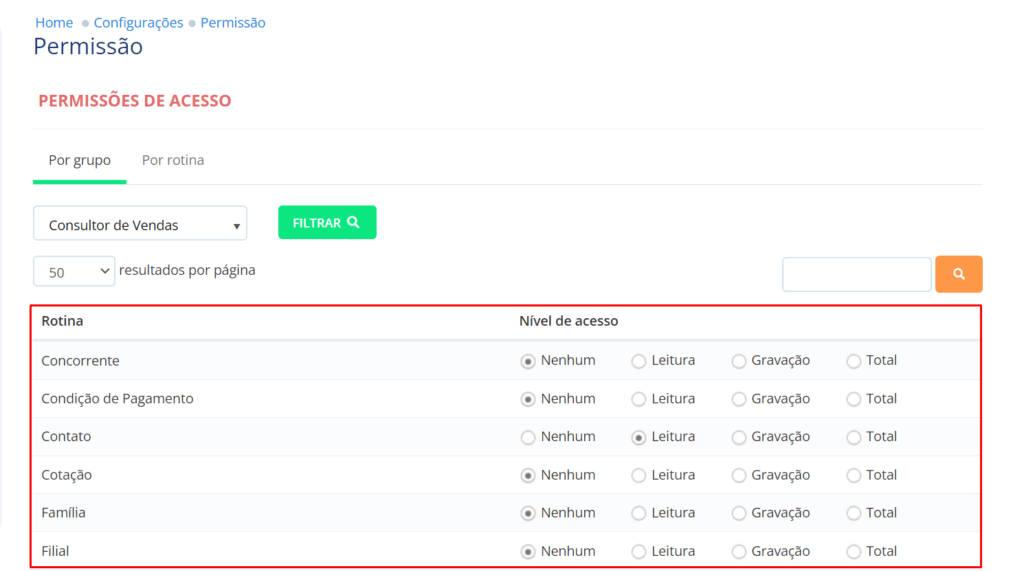Click the Família row name

coord(63,513)
